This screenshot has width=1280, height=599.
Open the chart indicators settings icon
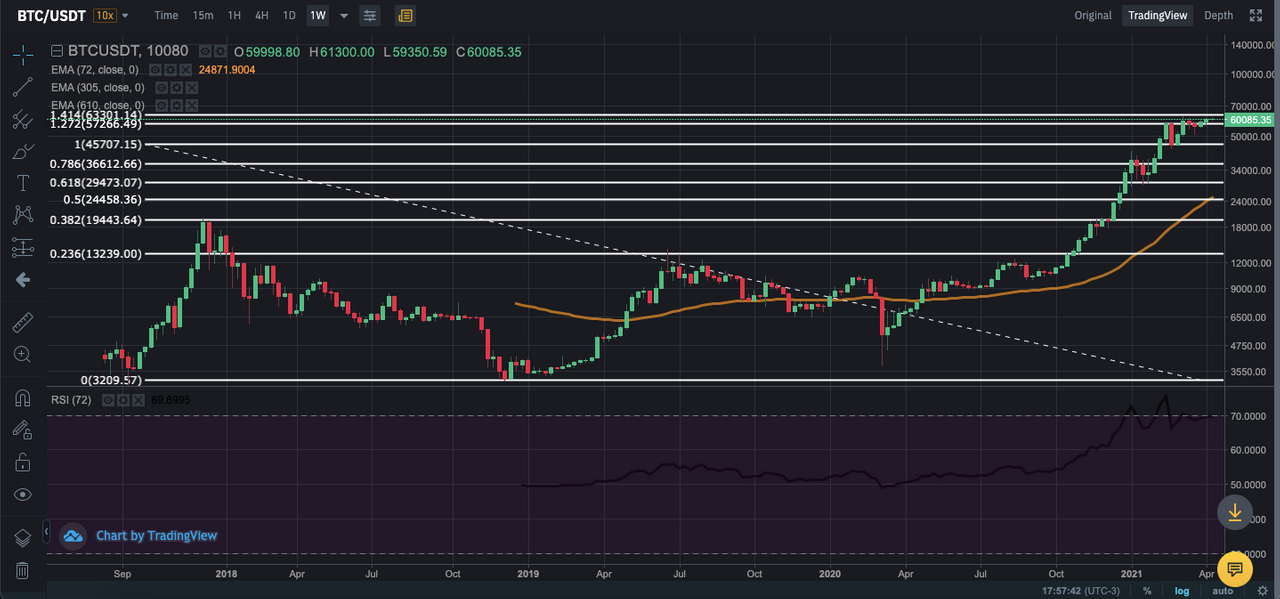(370, 15)
